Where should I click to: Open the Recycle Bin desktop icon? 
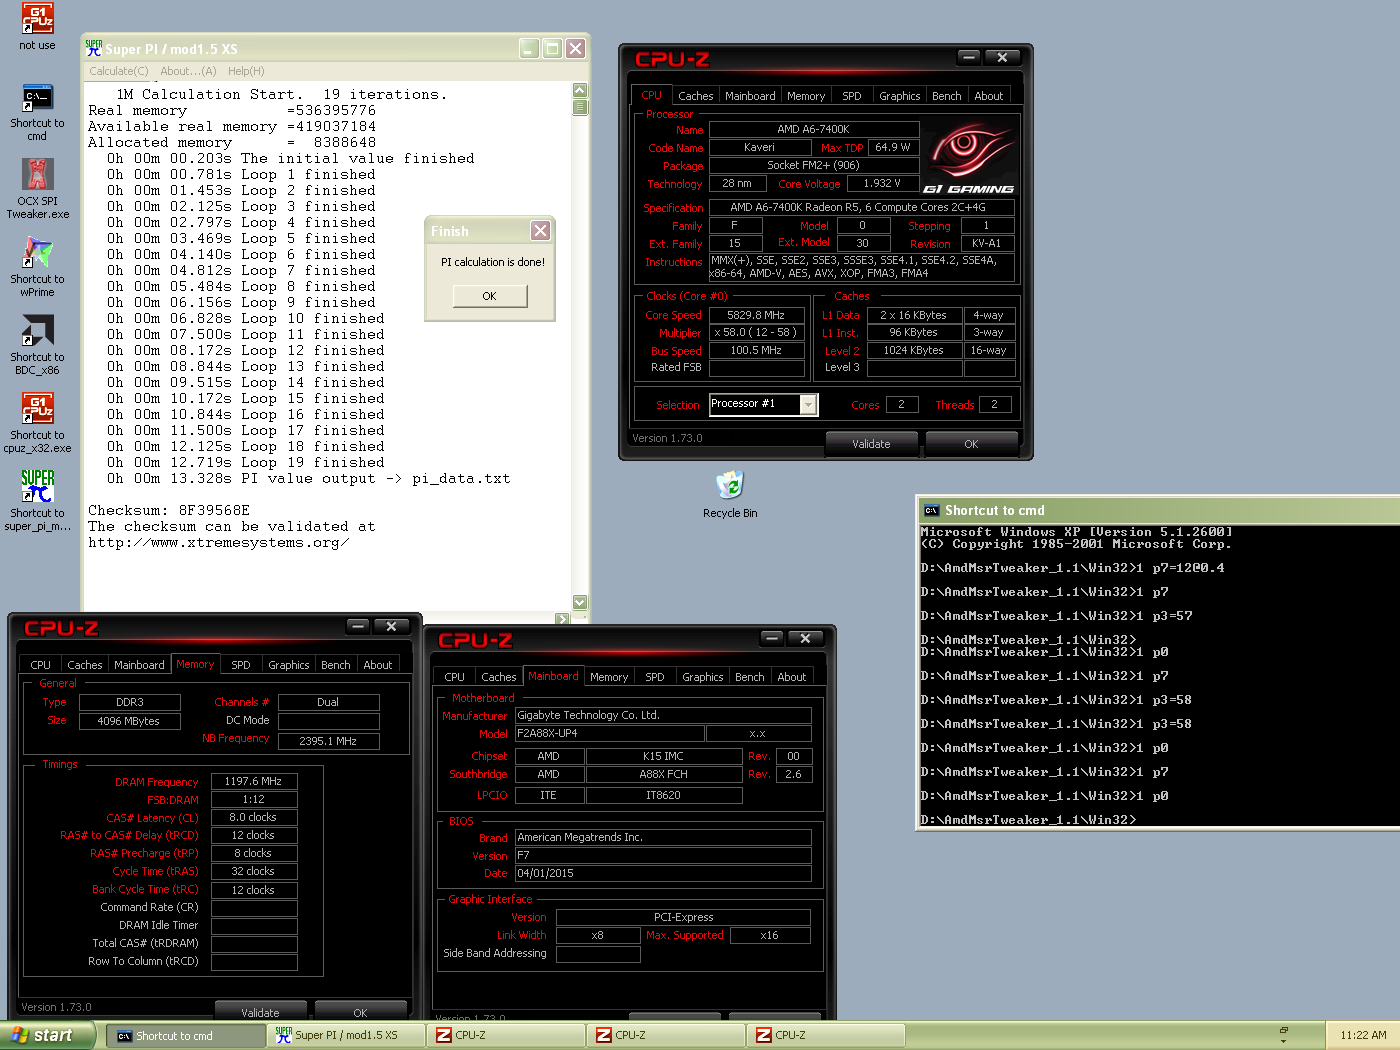click(x=730, y=494)
